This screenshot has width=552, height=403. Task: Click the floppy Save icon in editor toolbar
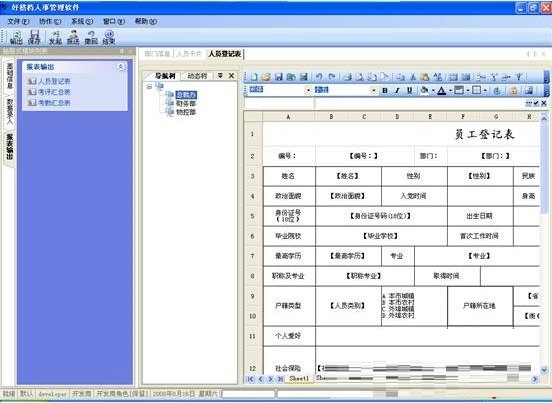point(279,77)
